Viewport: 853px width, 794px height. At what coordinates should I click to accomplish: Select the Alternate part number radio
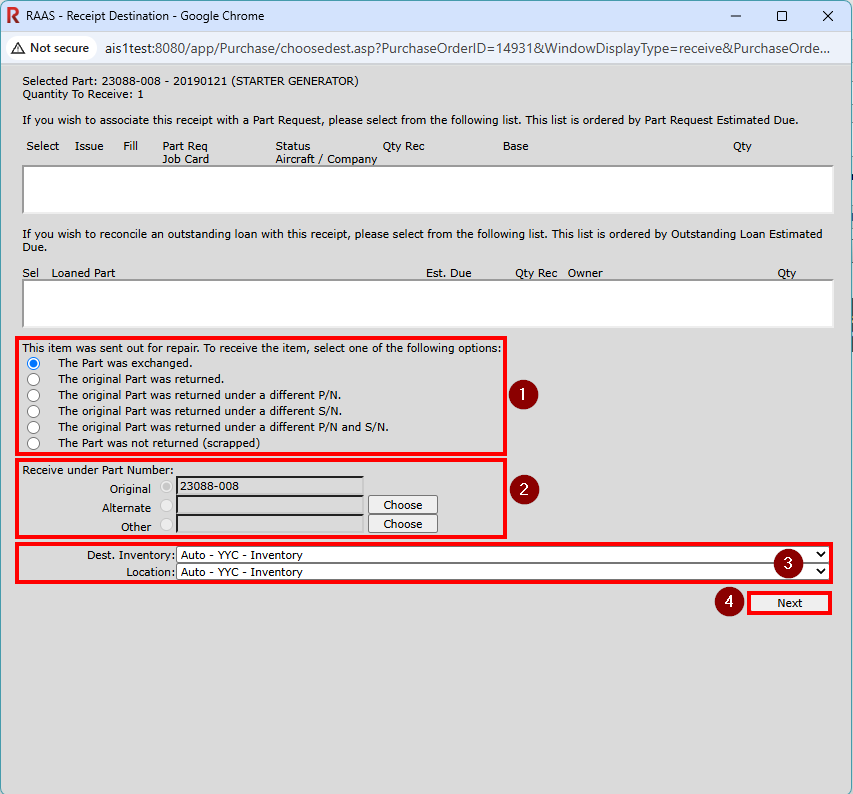[x=166, y=506]
